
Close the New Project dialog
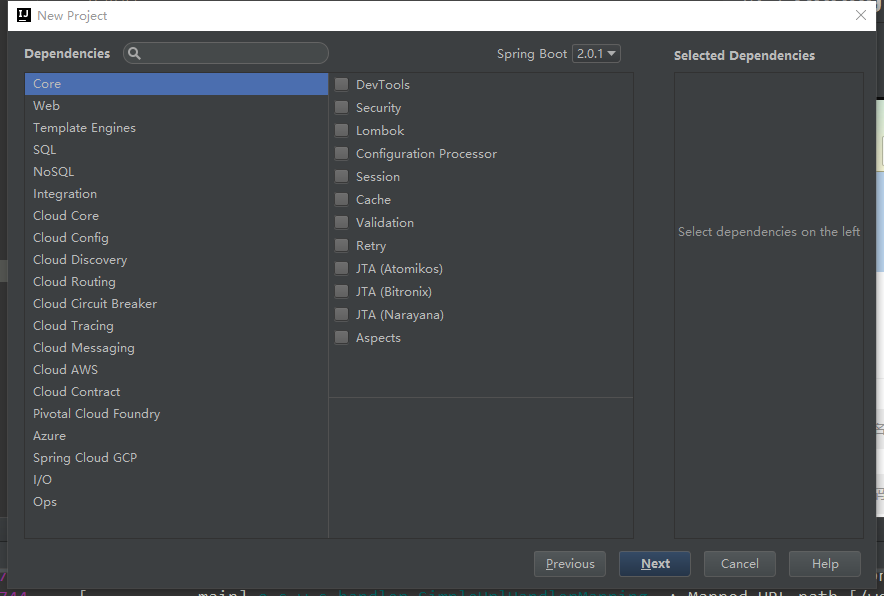pos(861,15)
